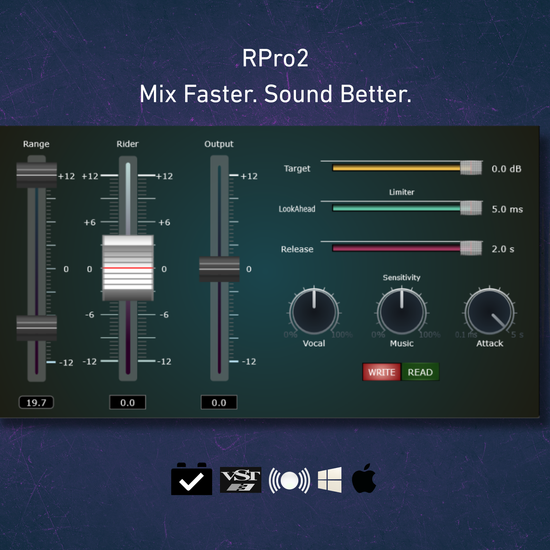
Task: Click the VST3 logo icon
Action: click(x=241, y=480)
